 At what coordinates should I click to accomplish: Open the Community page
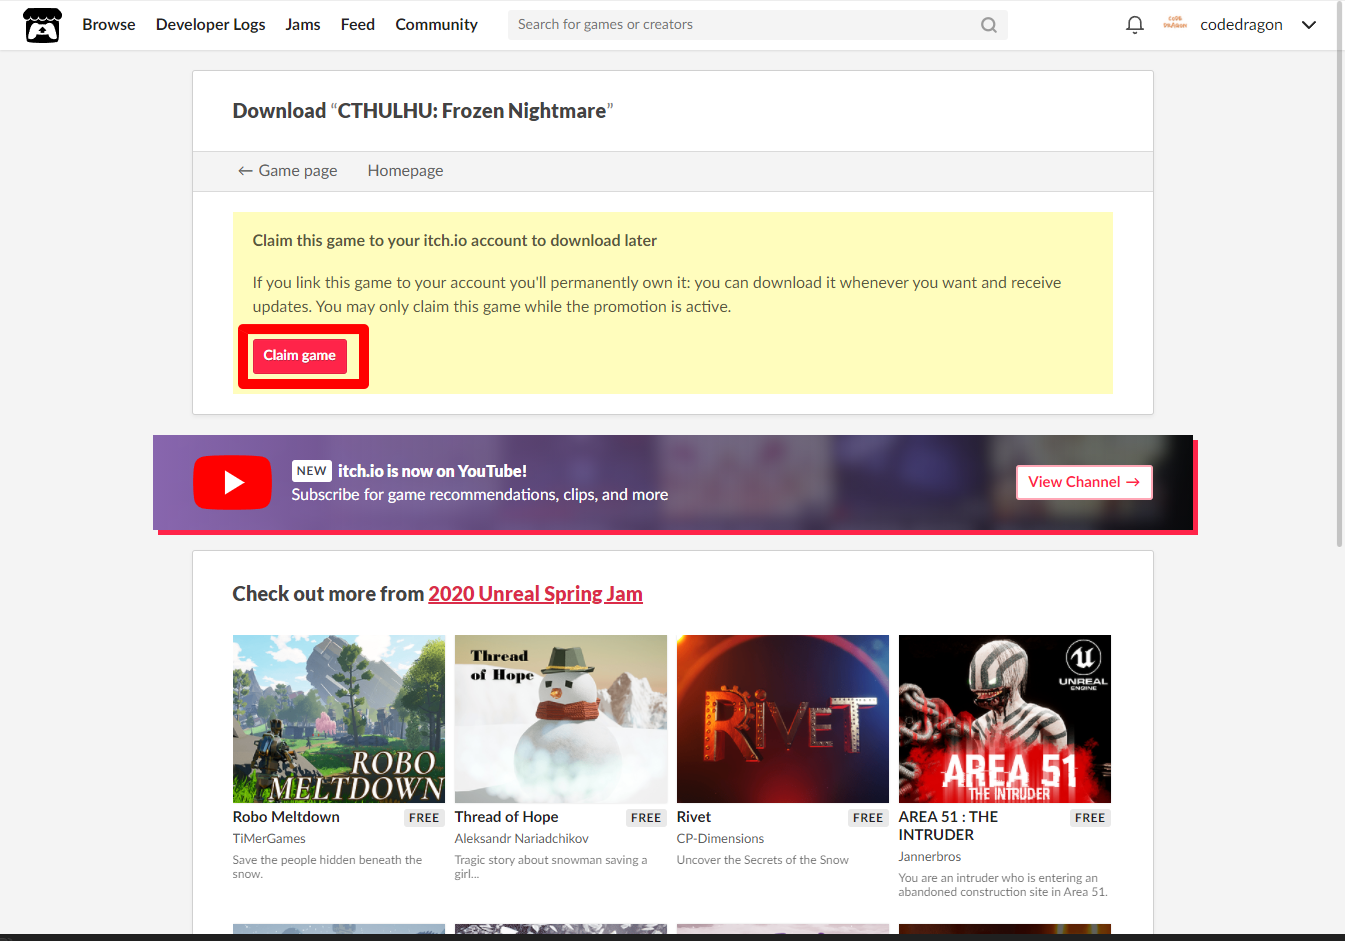tap(436, 24)
